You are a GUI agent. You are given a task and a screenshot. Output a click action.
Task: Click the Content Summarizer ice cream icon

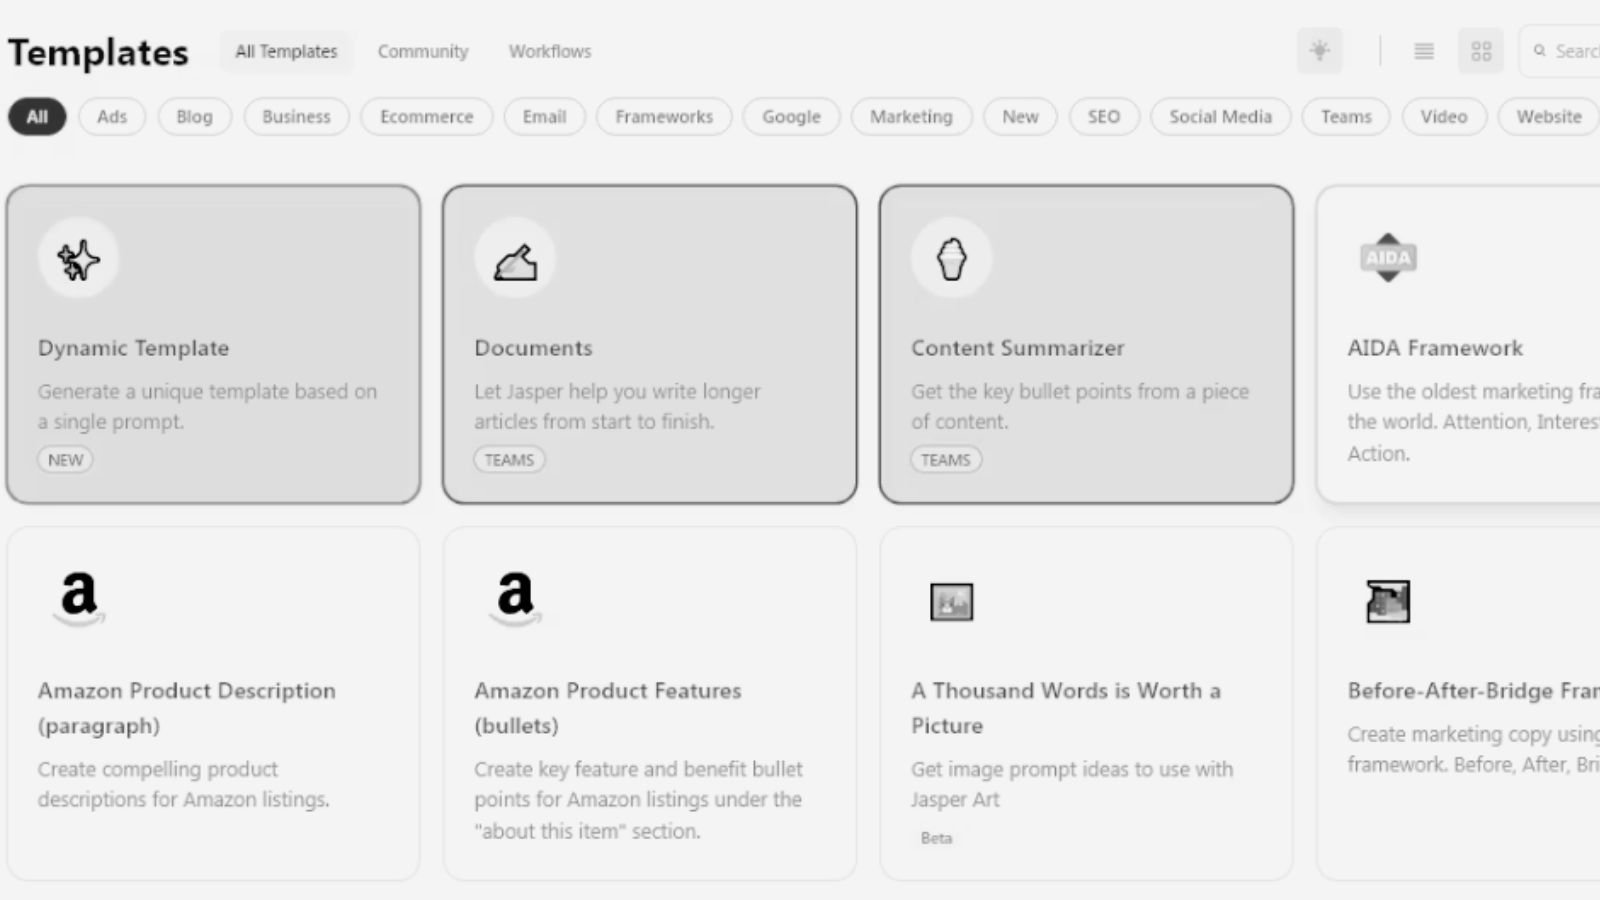click(951, 260)
